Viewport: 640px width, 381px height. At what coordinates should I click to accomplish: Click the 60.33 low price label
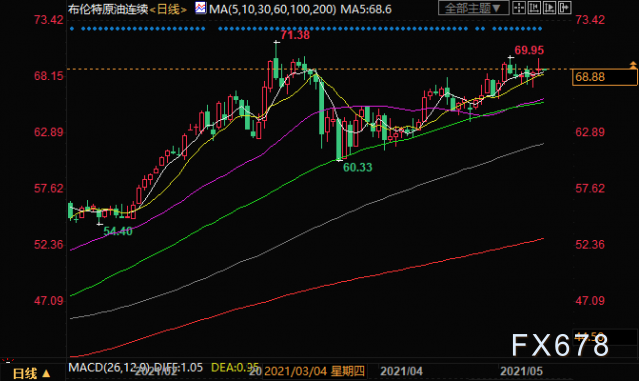coord(358,167)
